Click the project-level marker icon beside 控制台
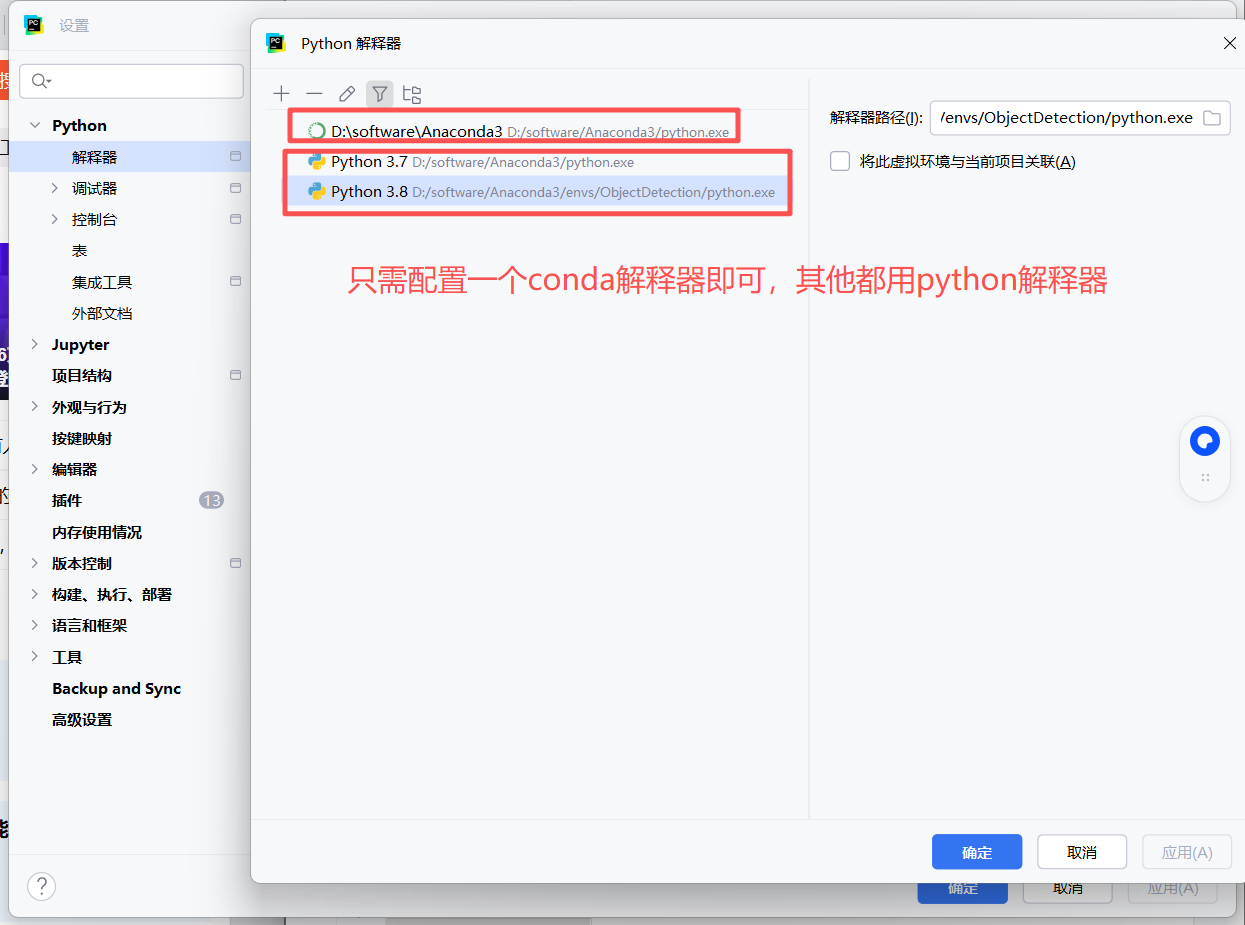 [236, 219]
